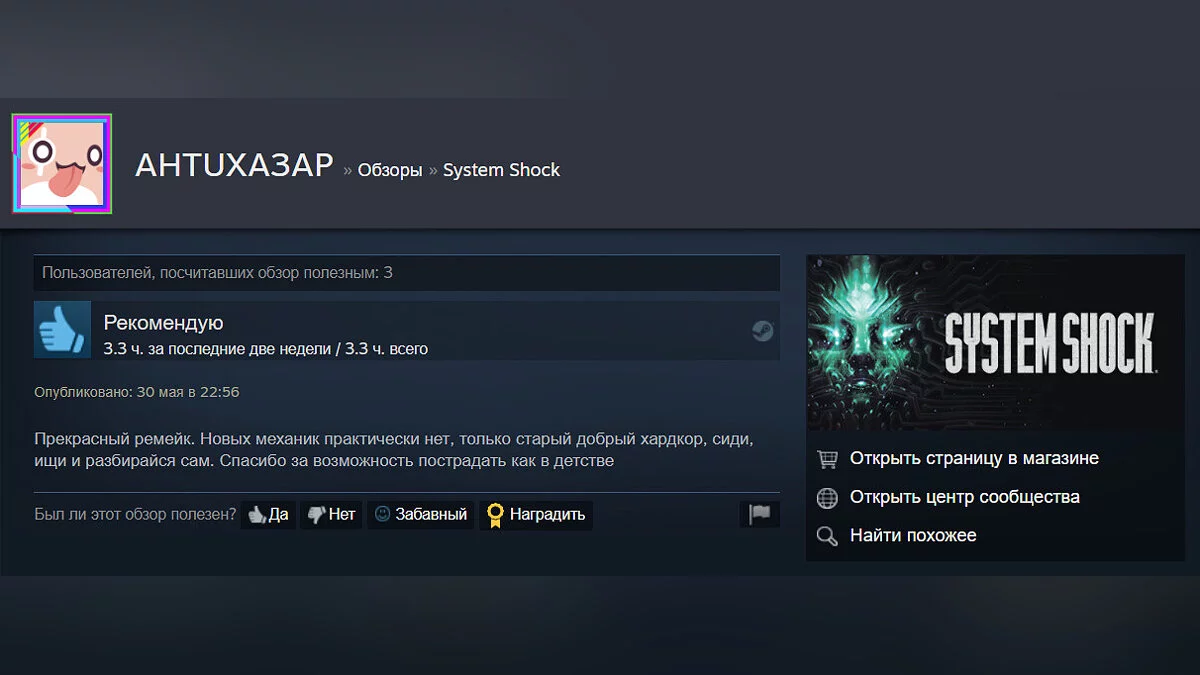Viewport: 1200px width, 675px height.
Task: Click the review text starting Прекрасный ремейк
Action: [393, 450]
